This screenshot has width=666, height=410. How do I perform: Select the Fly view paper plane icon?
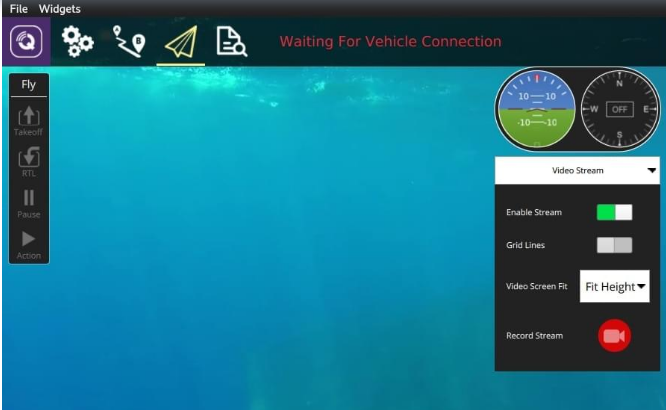(181, 42)
